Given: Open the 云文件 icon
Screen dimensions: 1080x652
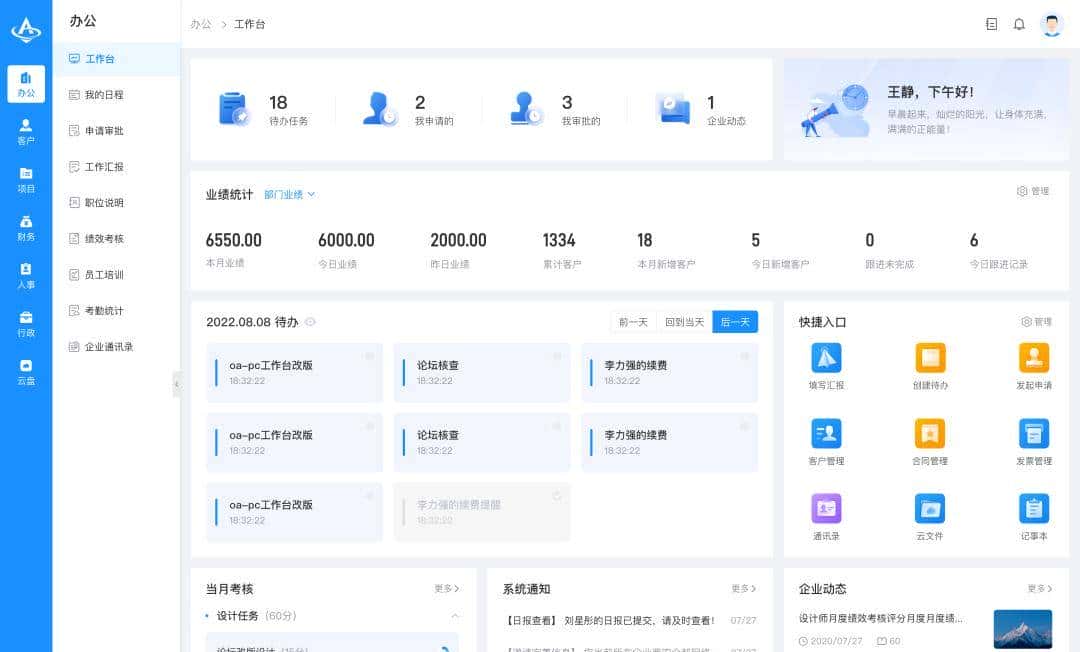Looking at the screenshot, I should coord(931,510).
